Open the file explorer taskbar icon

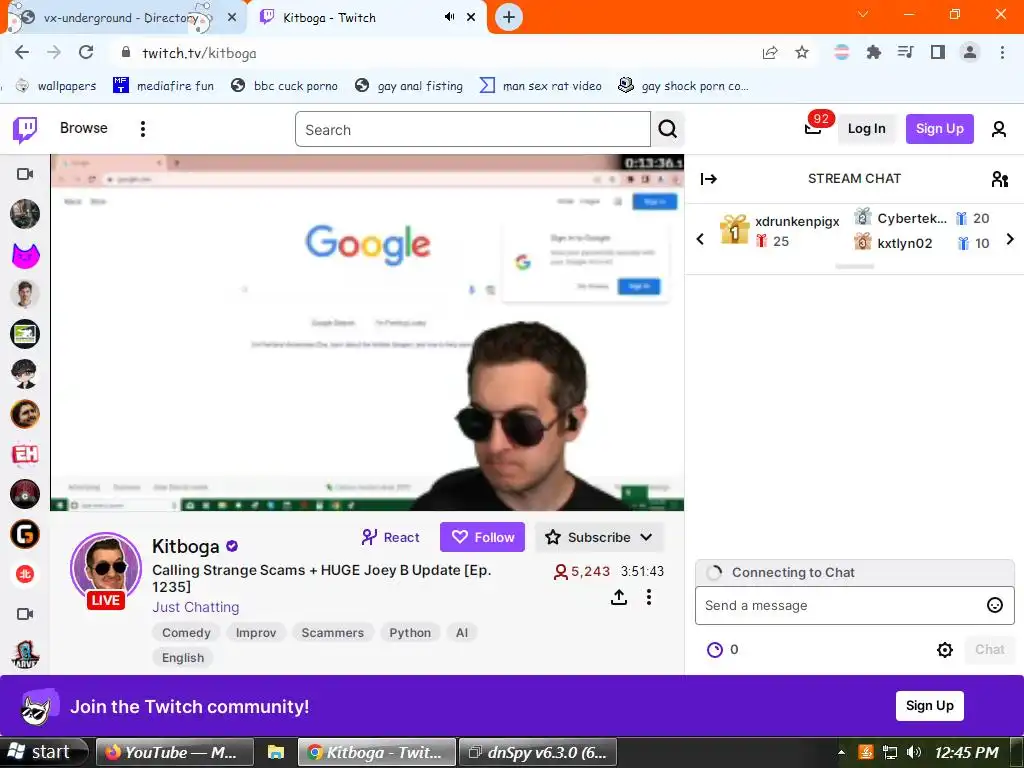[x=276, y=752]
